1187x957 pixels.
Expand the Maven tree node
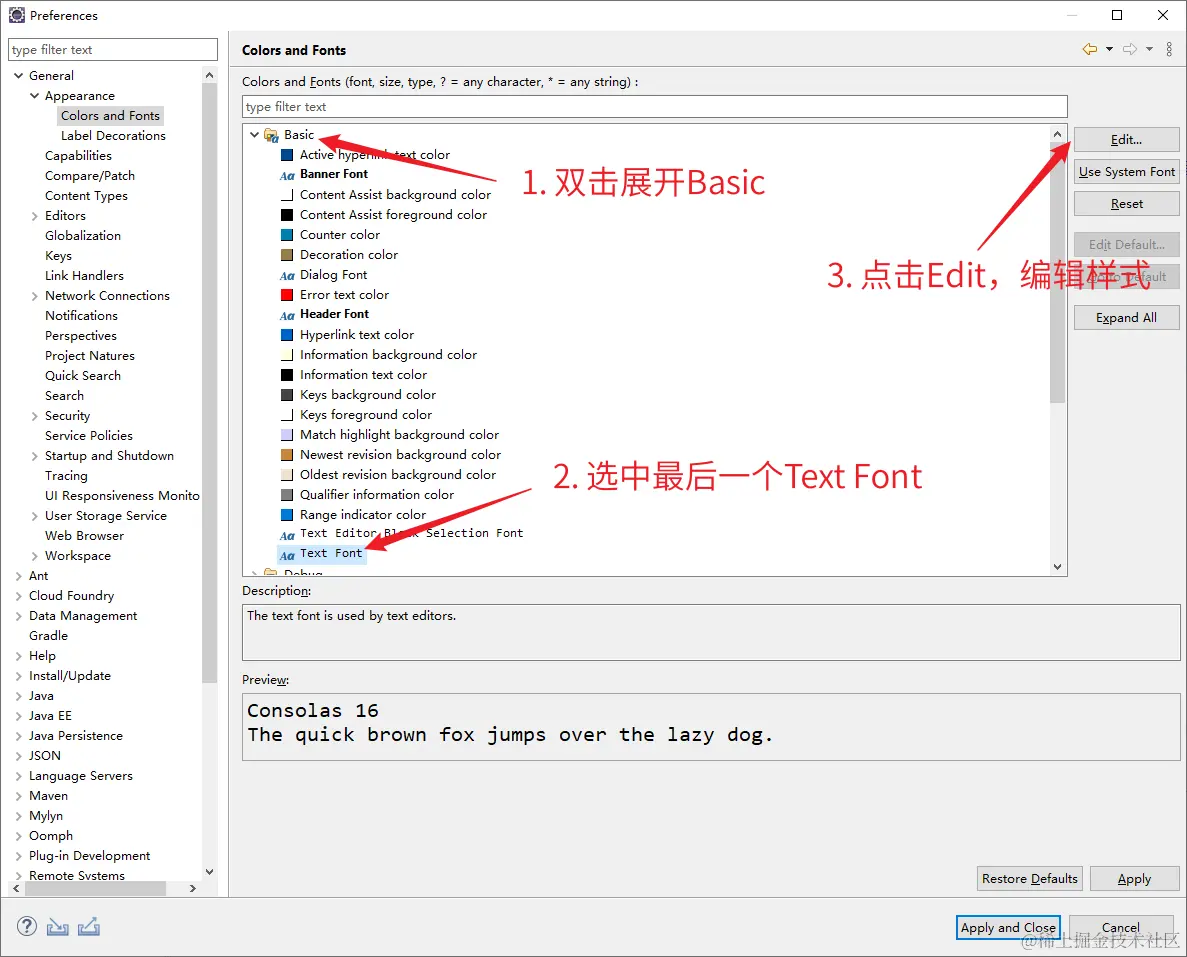coord(18,796)
